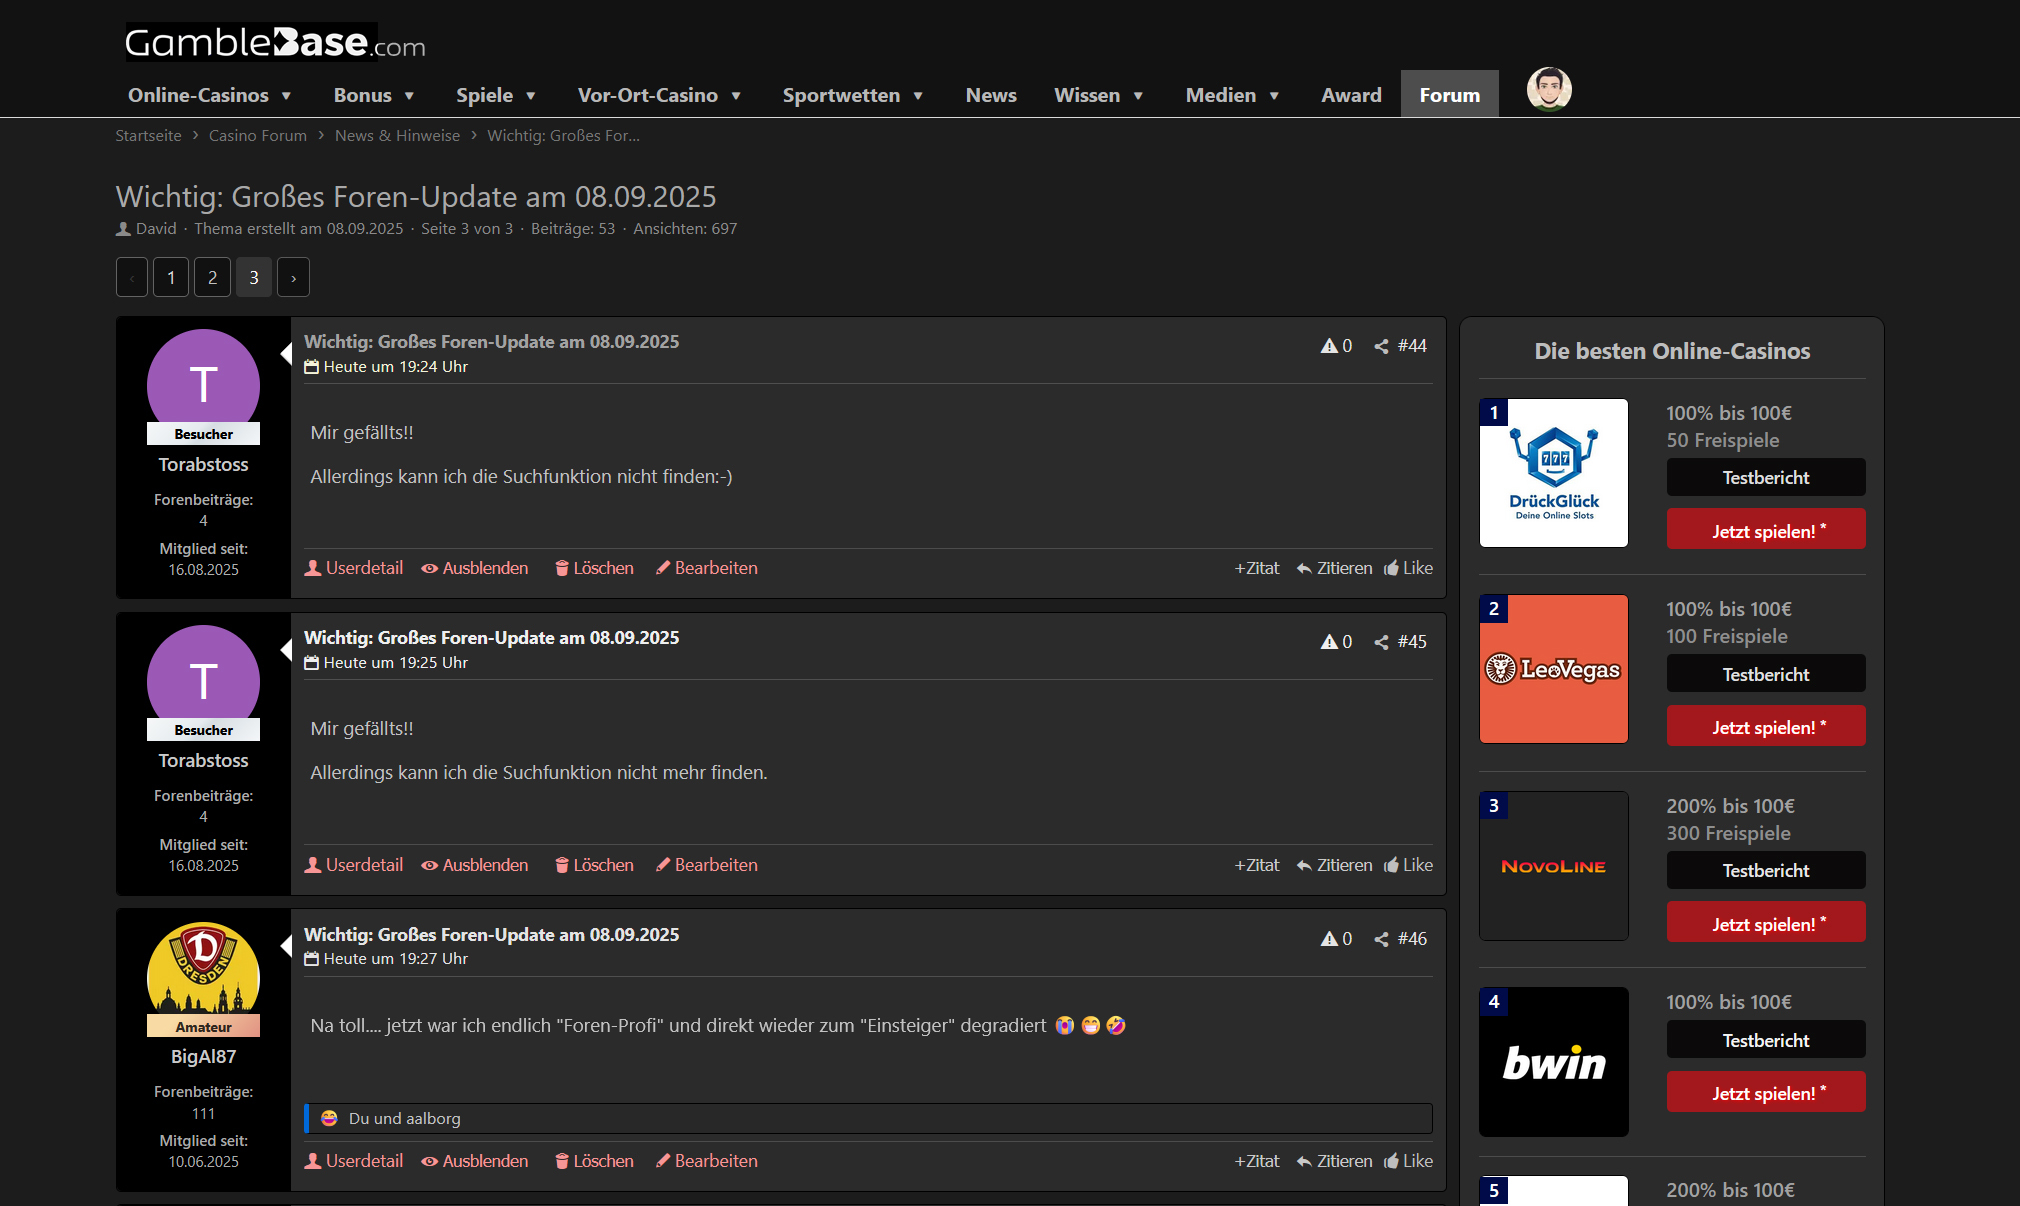Click warning triangle icon on post #45

tap(1329, 642)
